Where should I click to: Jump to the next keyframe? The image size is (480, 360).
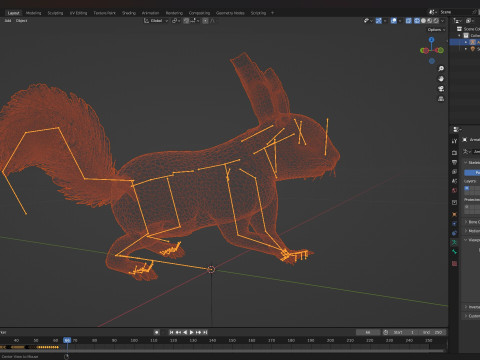[199, 332]
